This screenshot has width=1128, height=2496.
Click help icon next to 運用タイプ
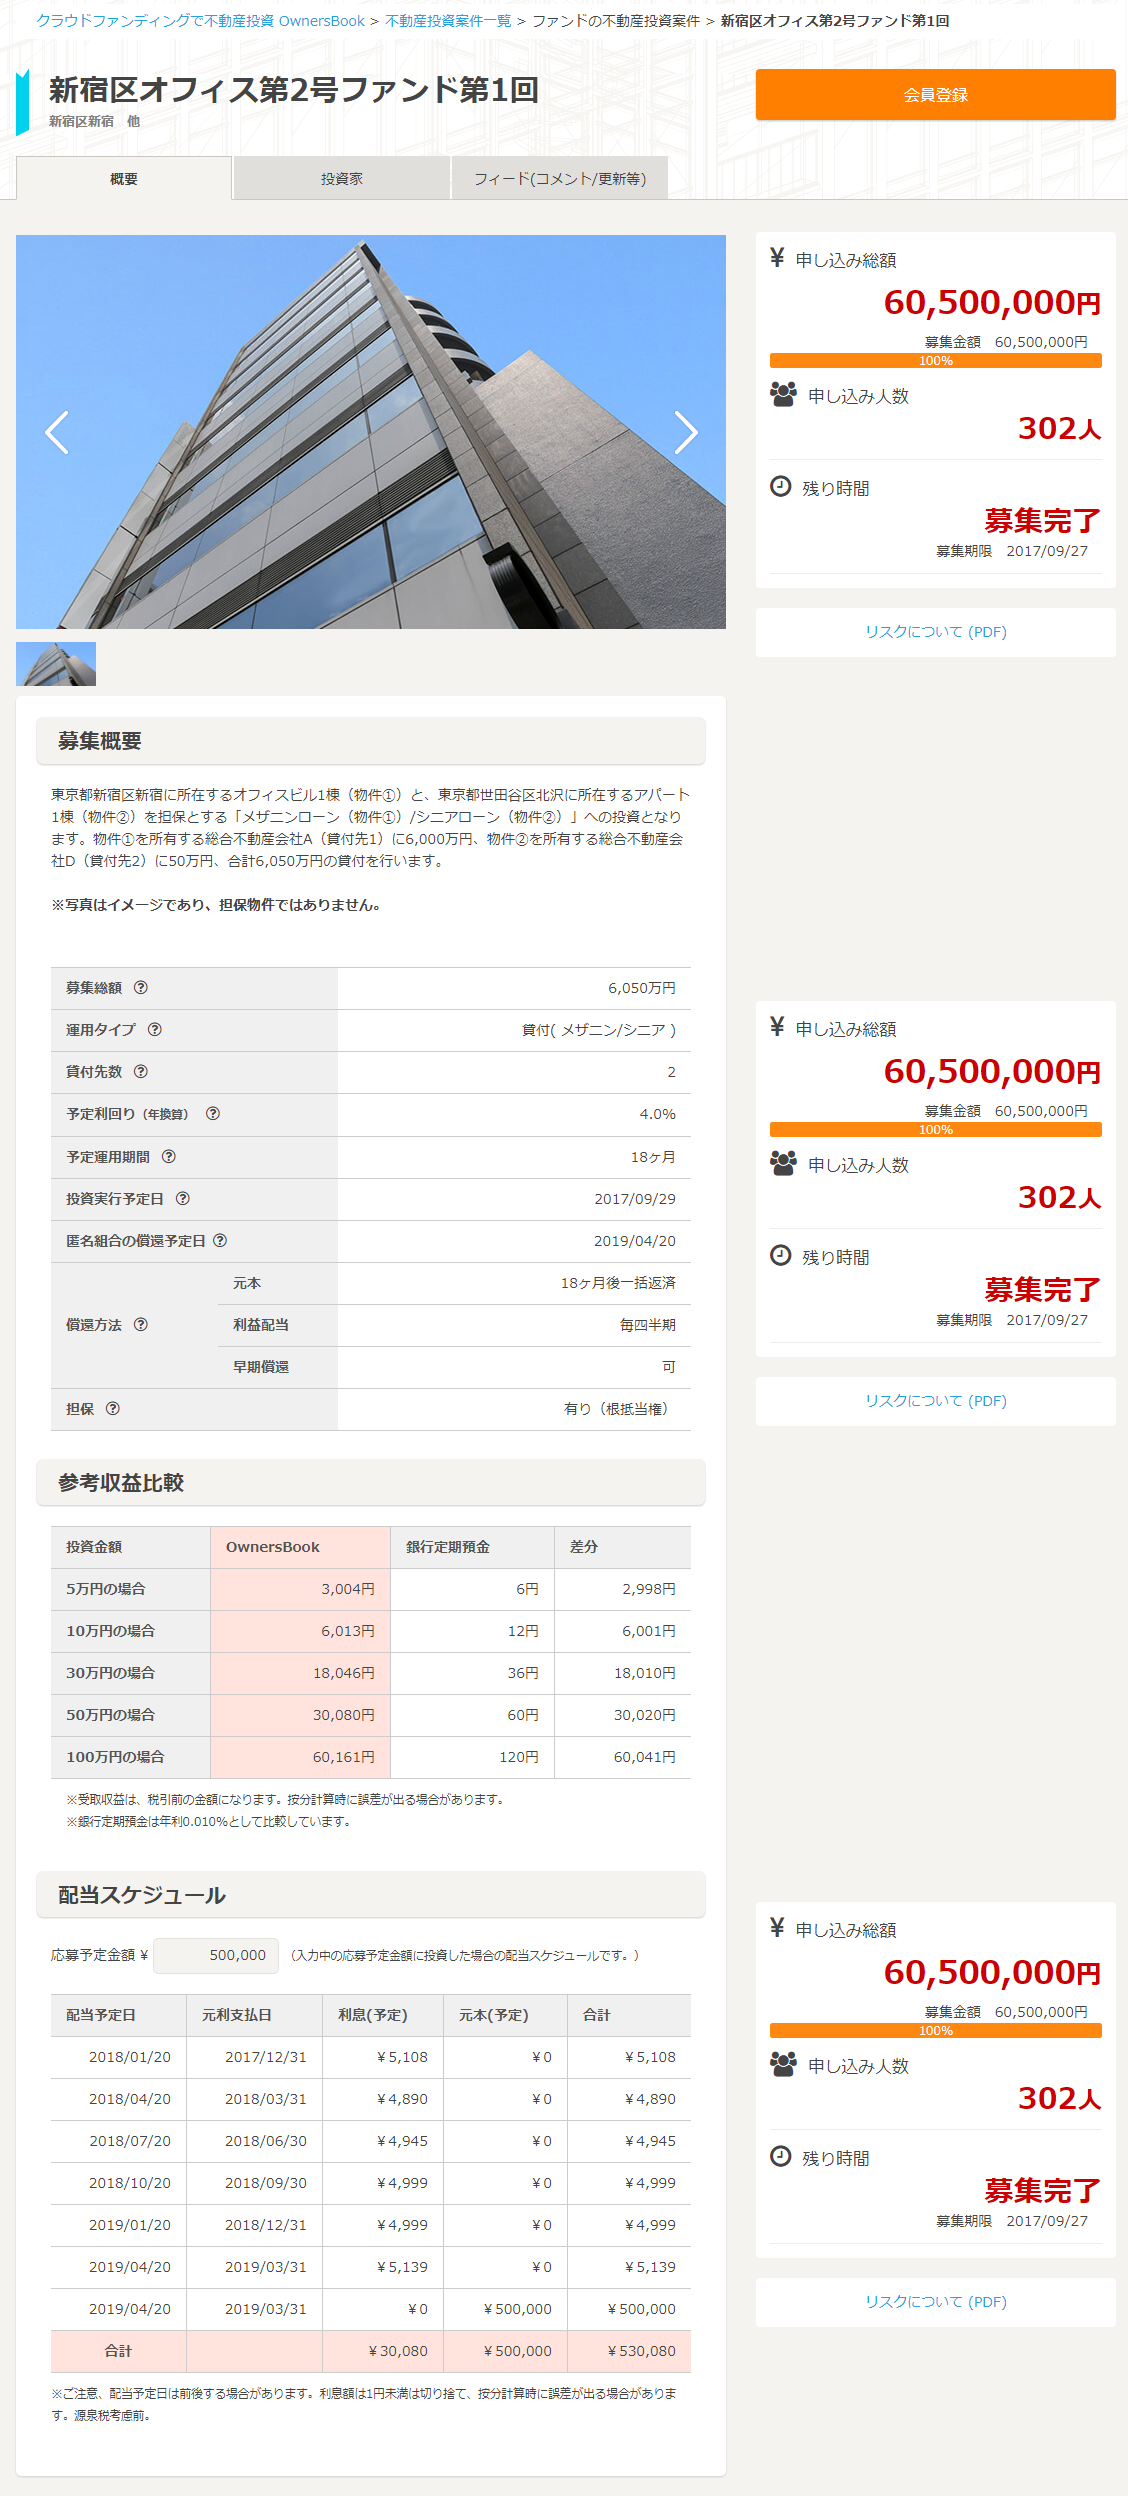click(x=155, y=1029)
